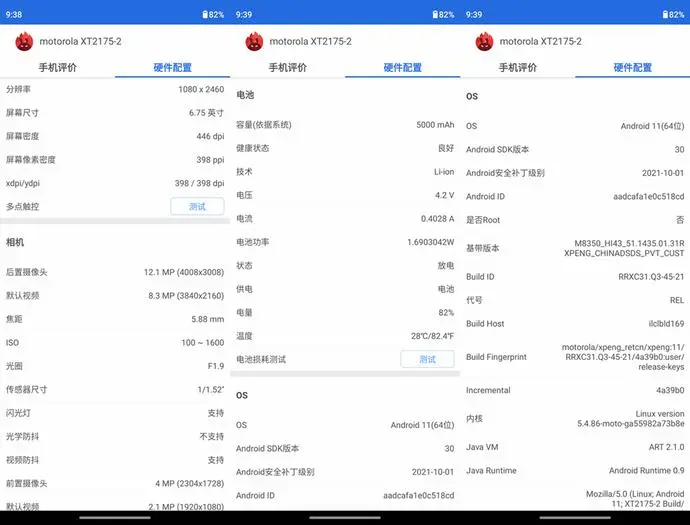Select the 1080 x 2460 resolution value
Viewport: 690px width, 525px height.
pos(201,89)
